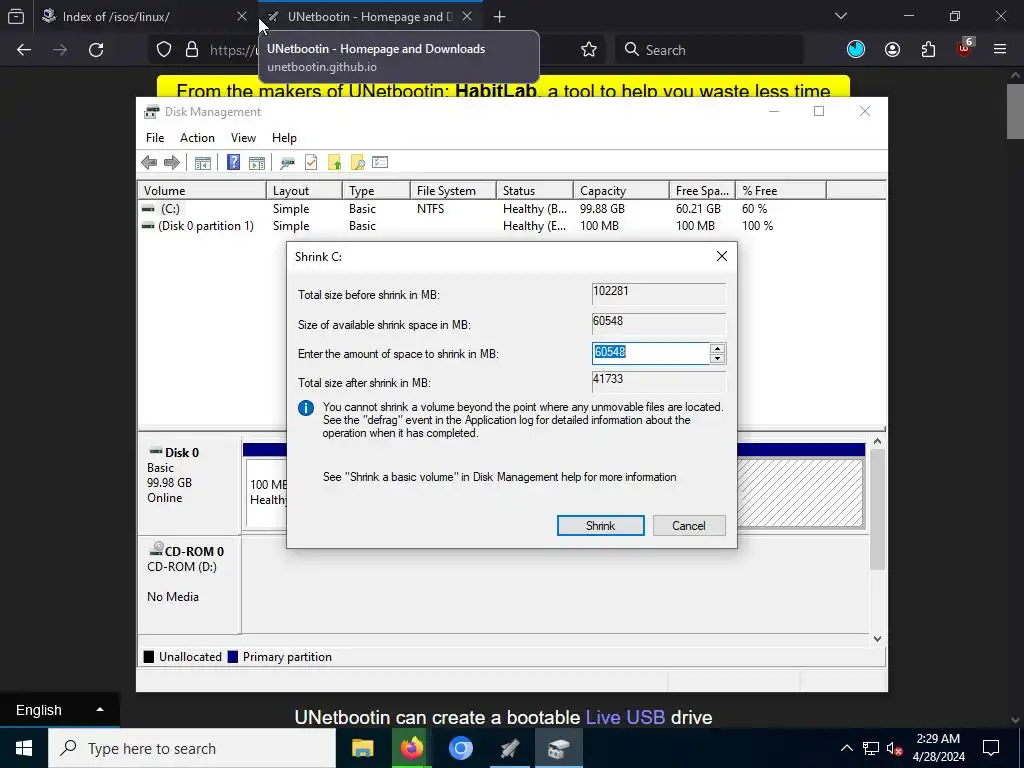Sort by the File System column header

tap(453, 191)
